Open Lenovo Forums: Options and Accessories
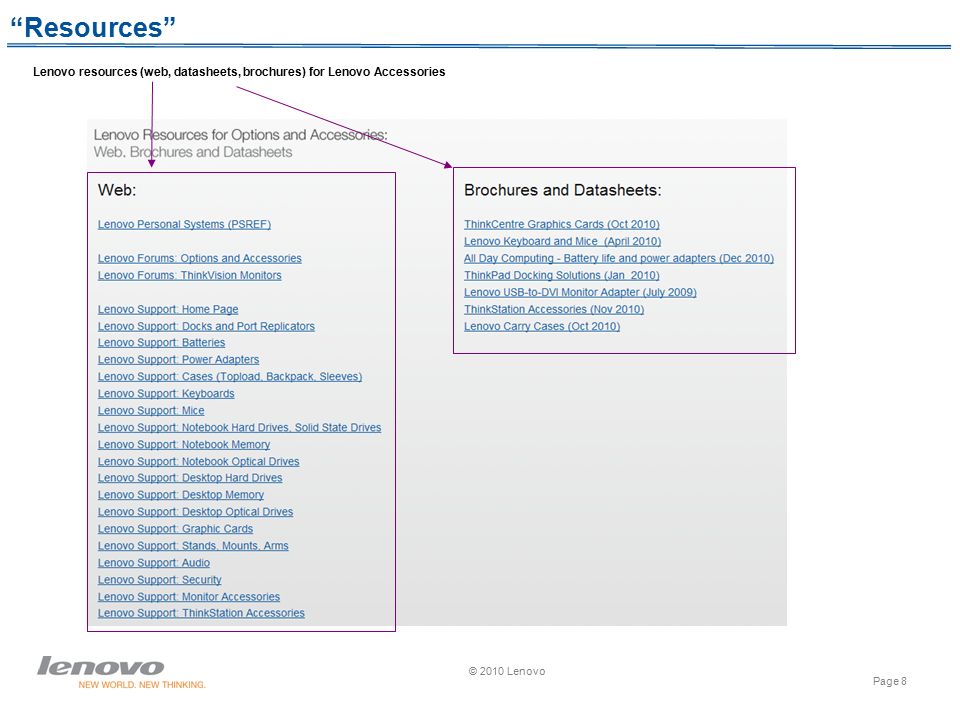Viewport: 960px width, 720px height. tap(200, 258)
